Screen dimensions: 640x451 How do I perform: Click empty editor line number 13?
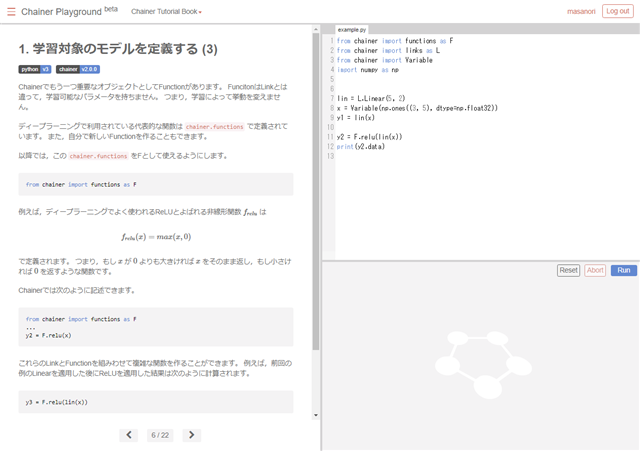[x=330, y=156]
